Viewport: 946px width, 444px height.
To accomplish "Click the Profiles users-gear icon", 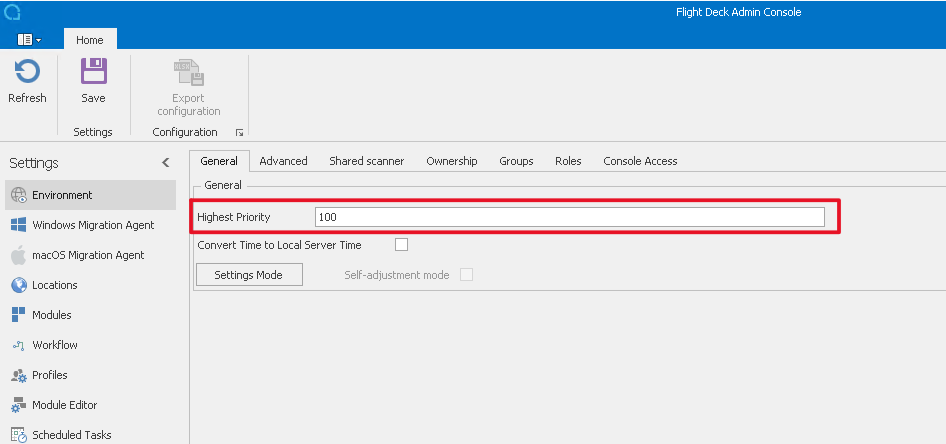I will pyautogui.click(x=19, y=375).
